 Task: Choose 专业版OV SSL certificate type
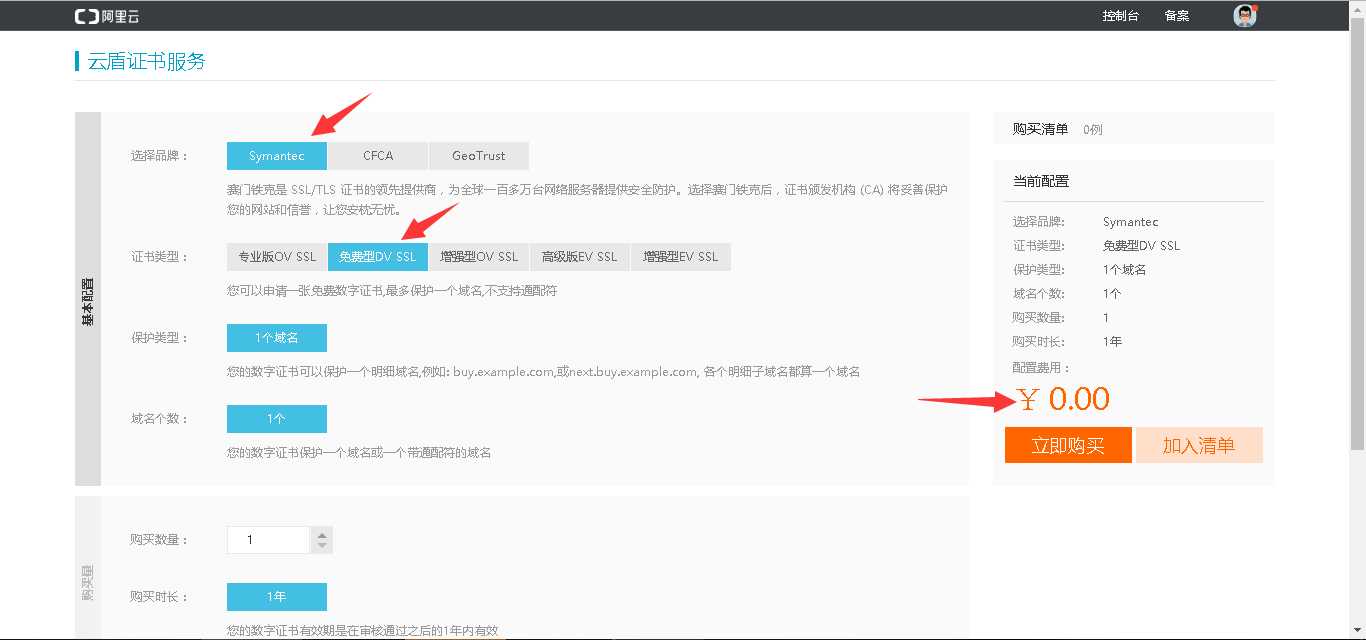click(277, 257)
